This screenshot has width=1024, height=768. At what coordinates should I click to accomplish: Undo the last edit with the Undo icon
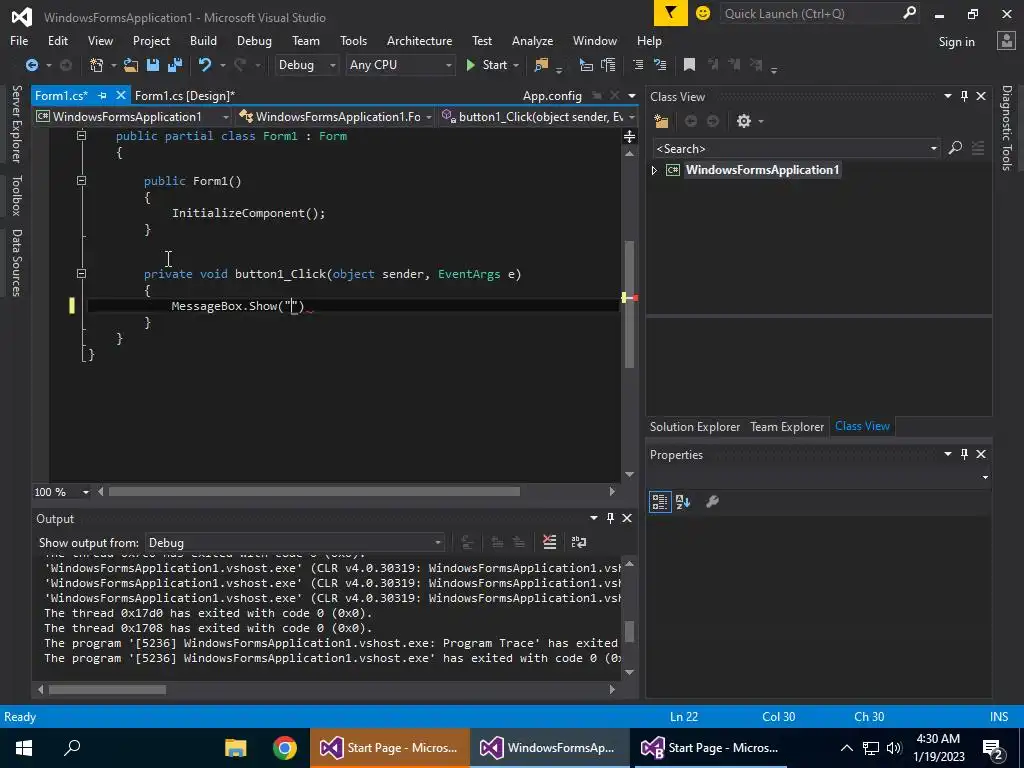[205, 65]
